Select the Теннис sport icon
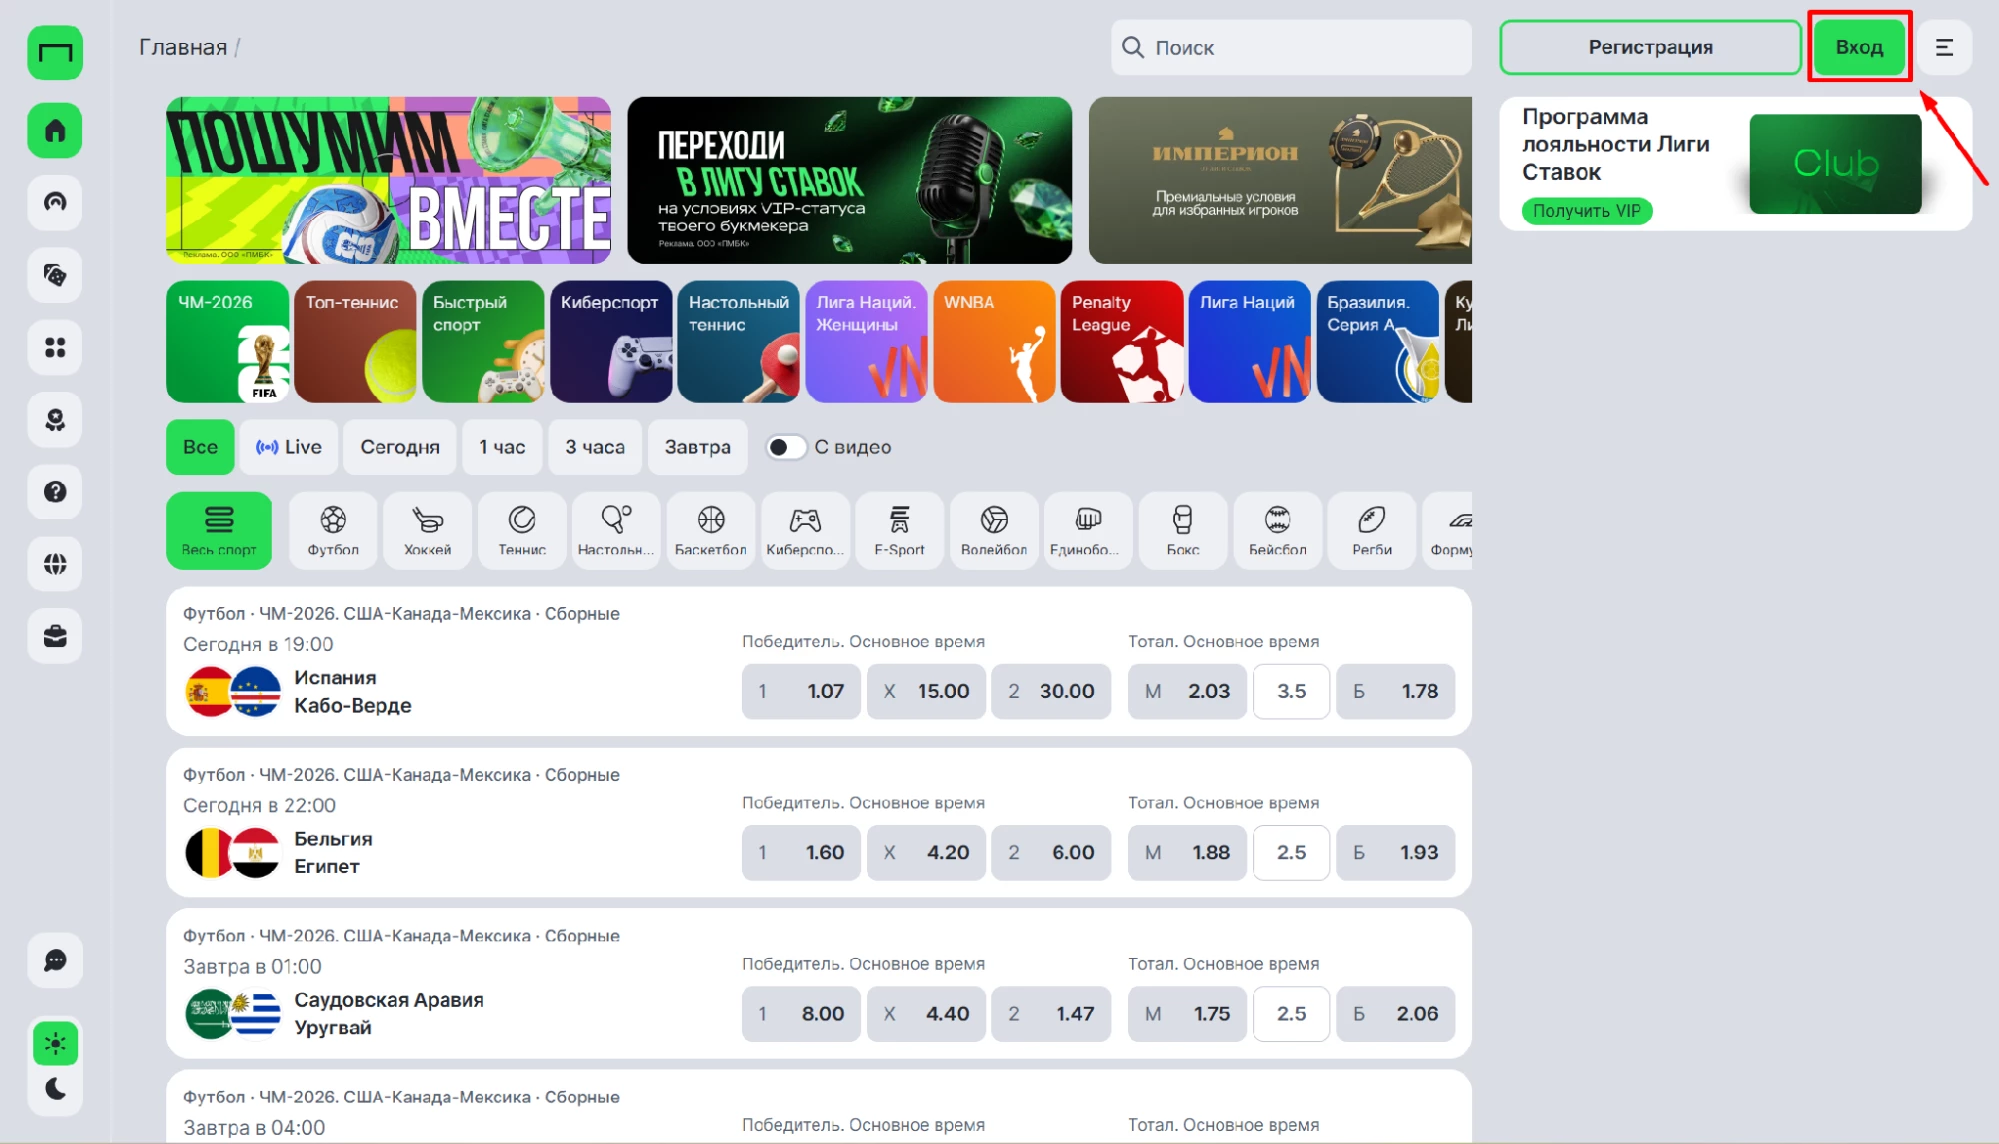1999x1144 pixels. coord(522,530)
